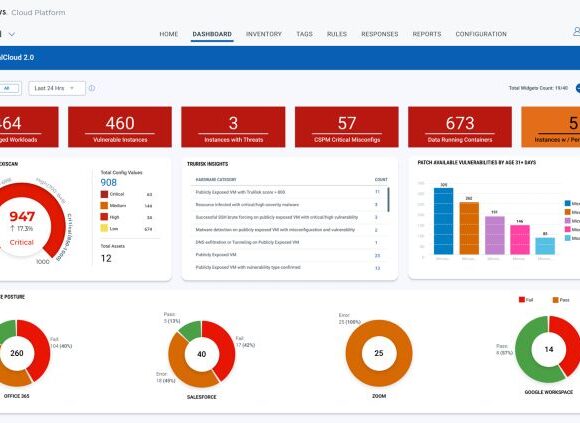Image resolution: width=580 pixels, height=423 pixels.
Task: Go to the Reports tab
Action: pyautogui.click(x=427, y=34)
